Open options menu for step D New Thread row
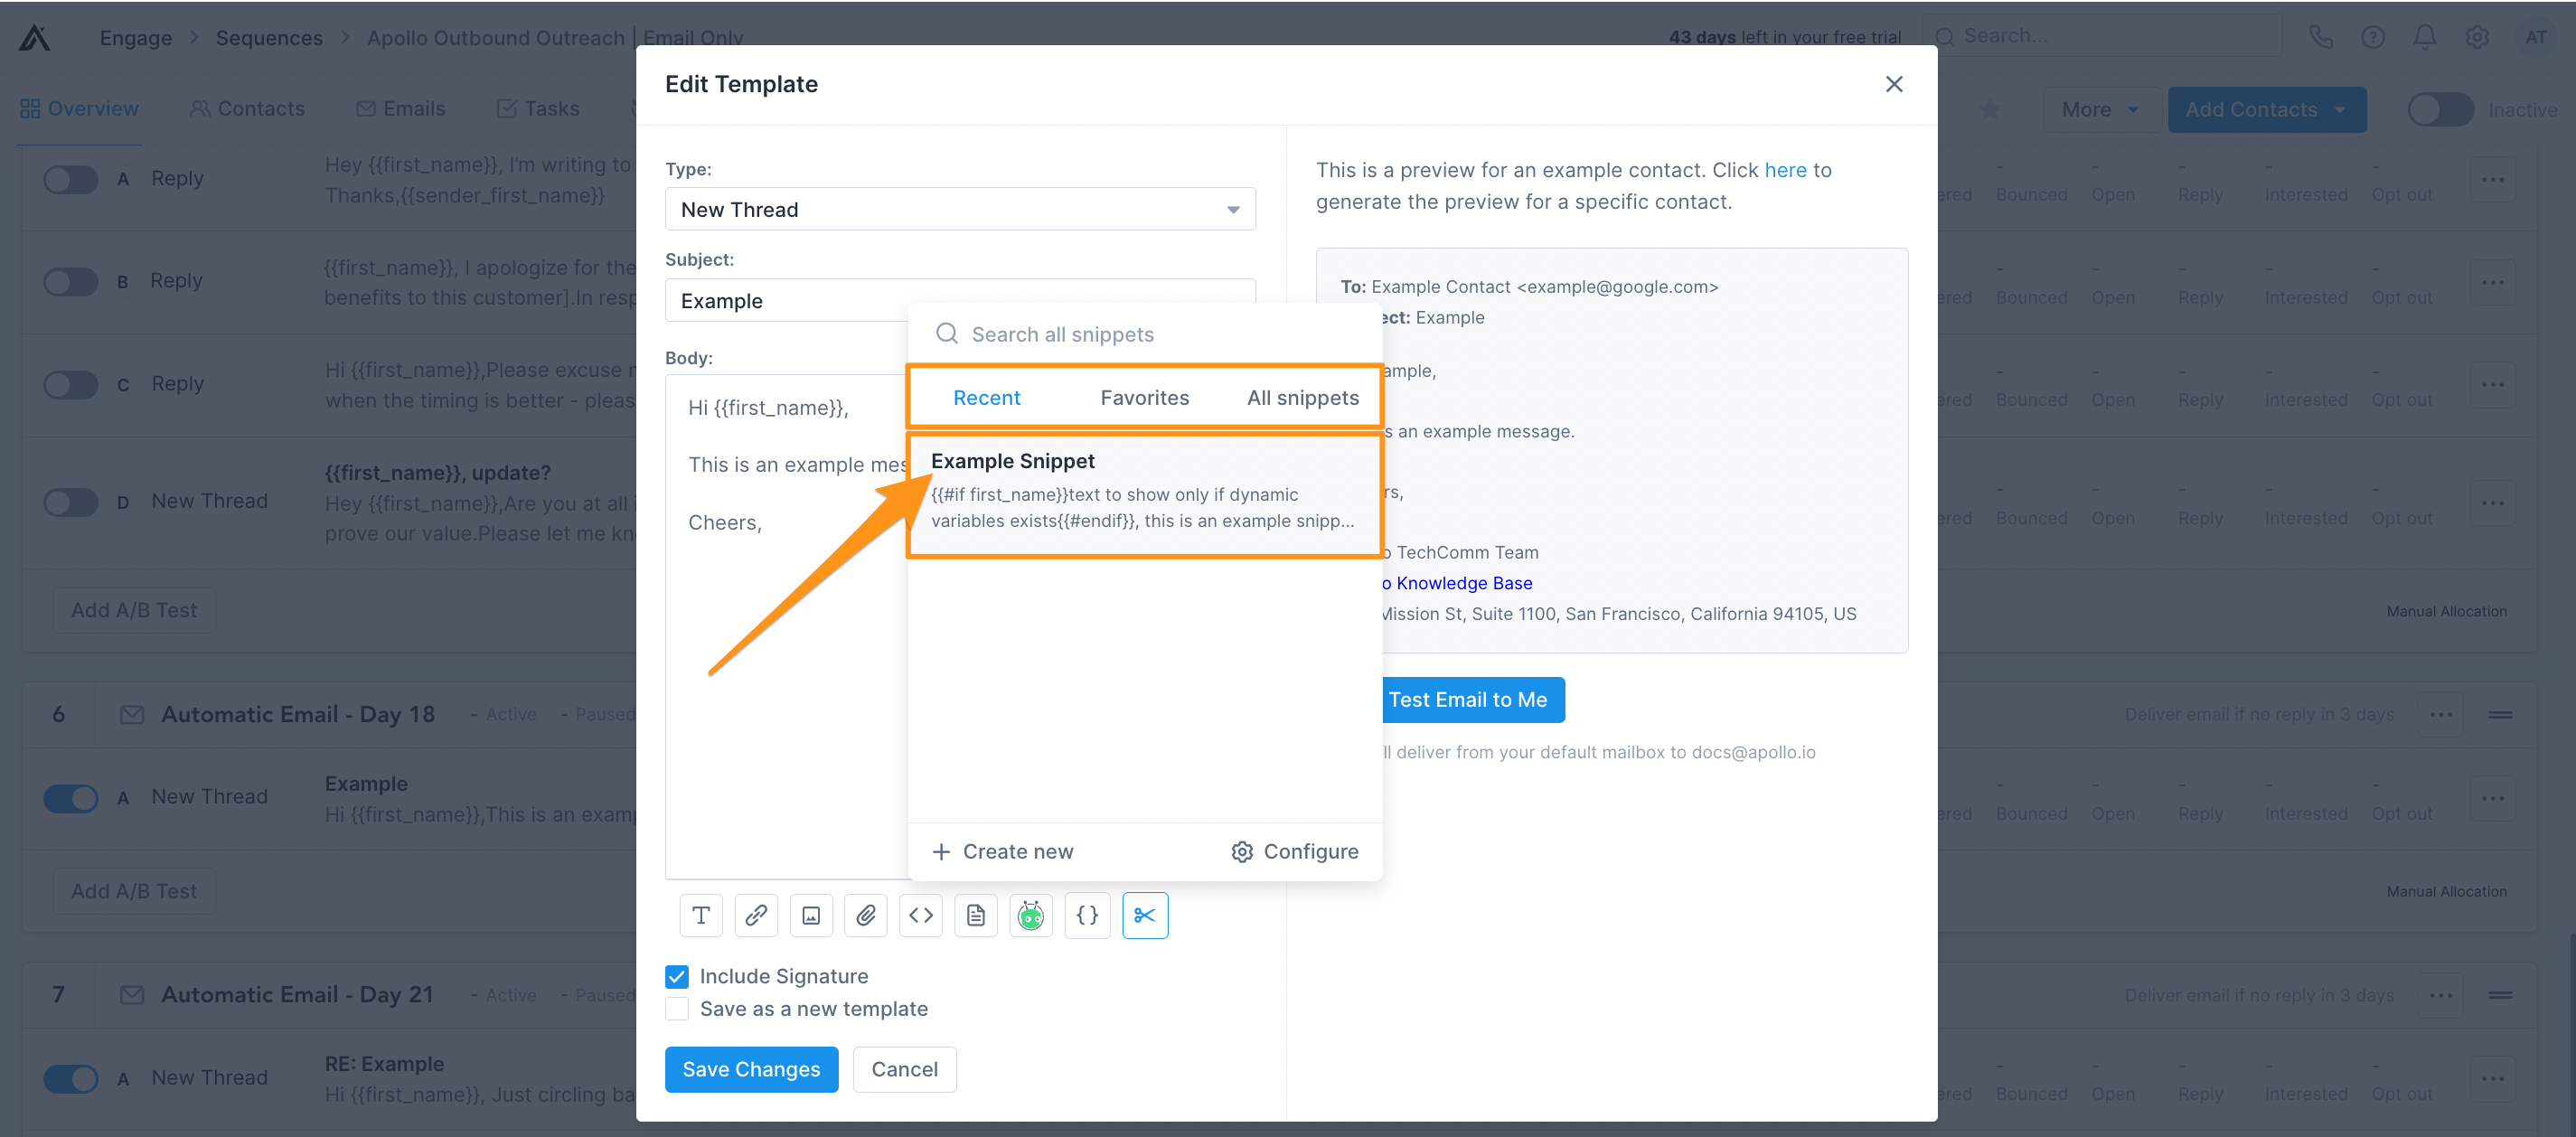Viewport: 2576px width, 1137px height. coord(2493,502)
